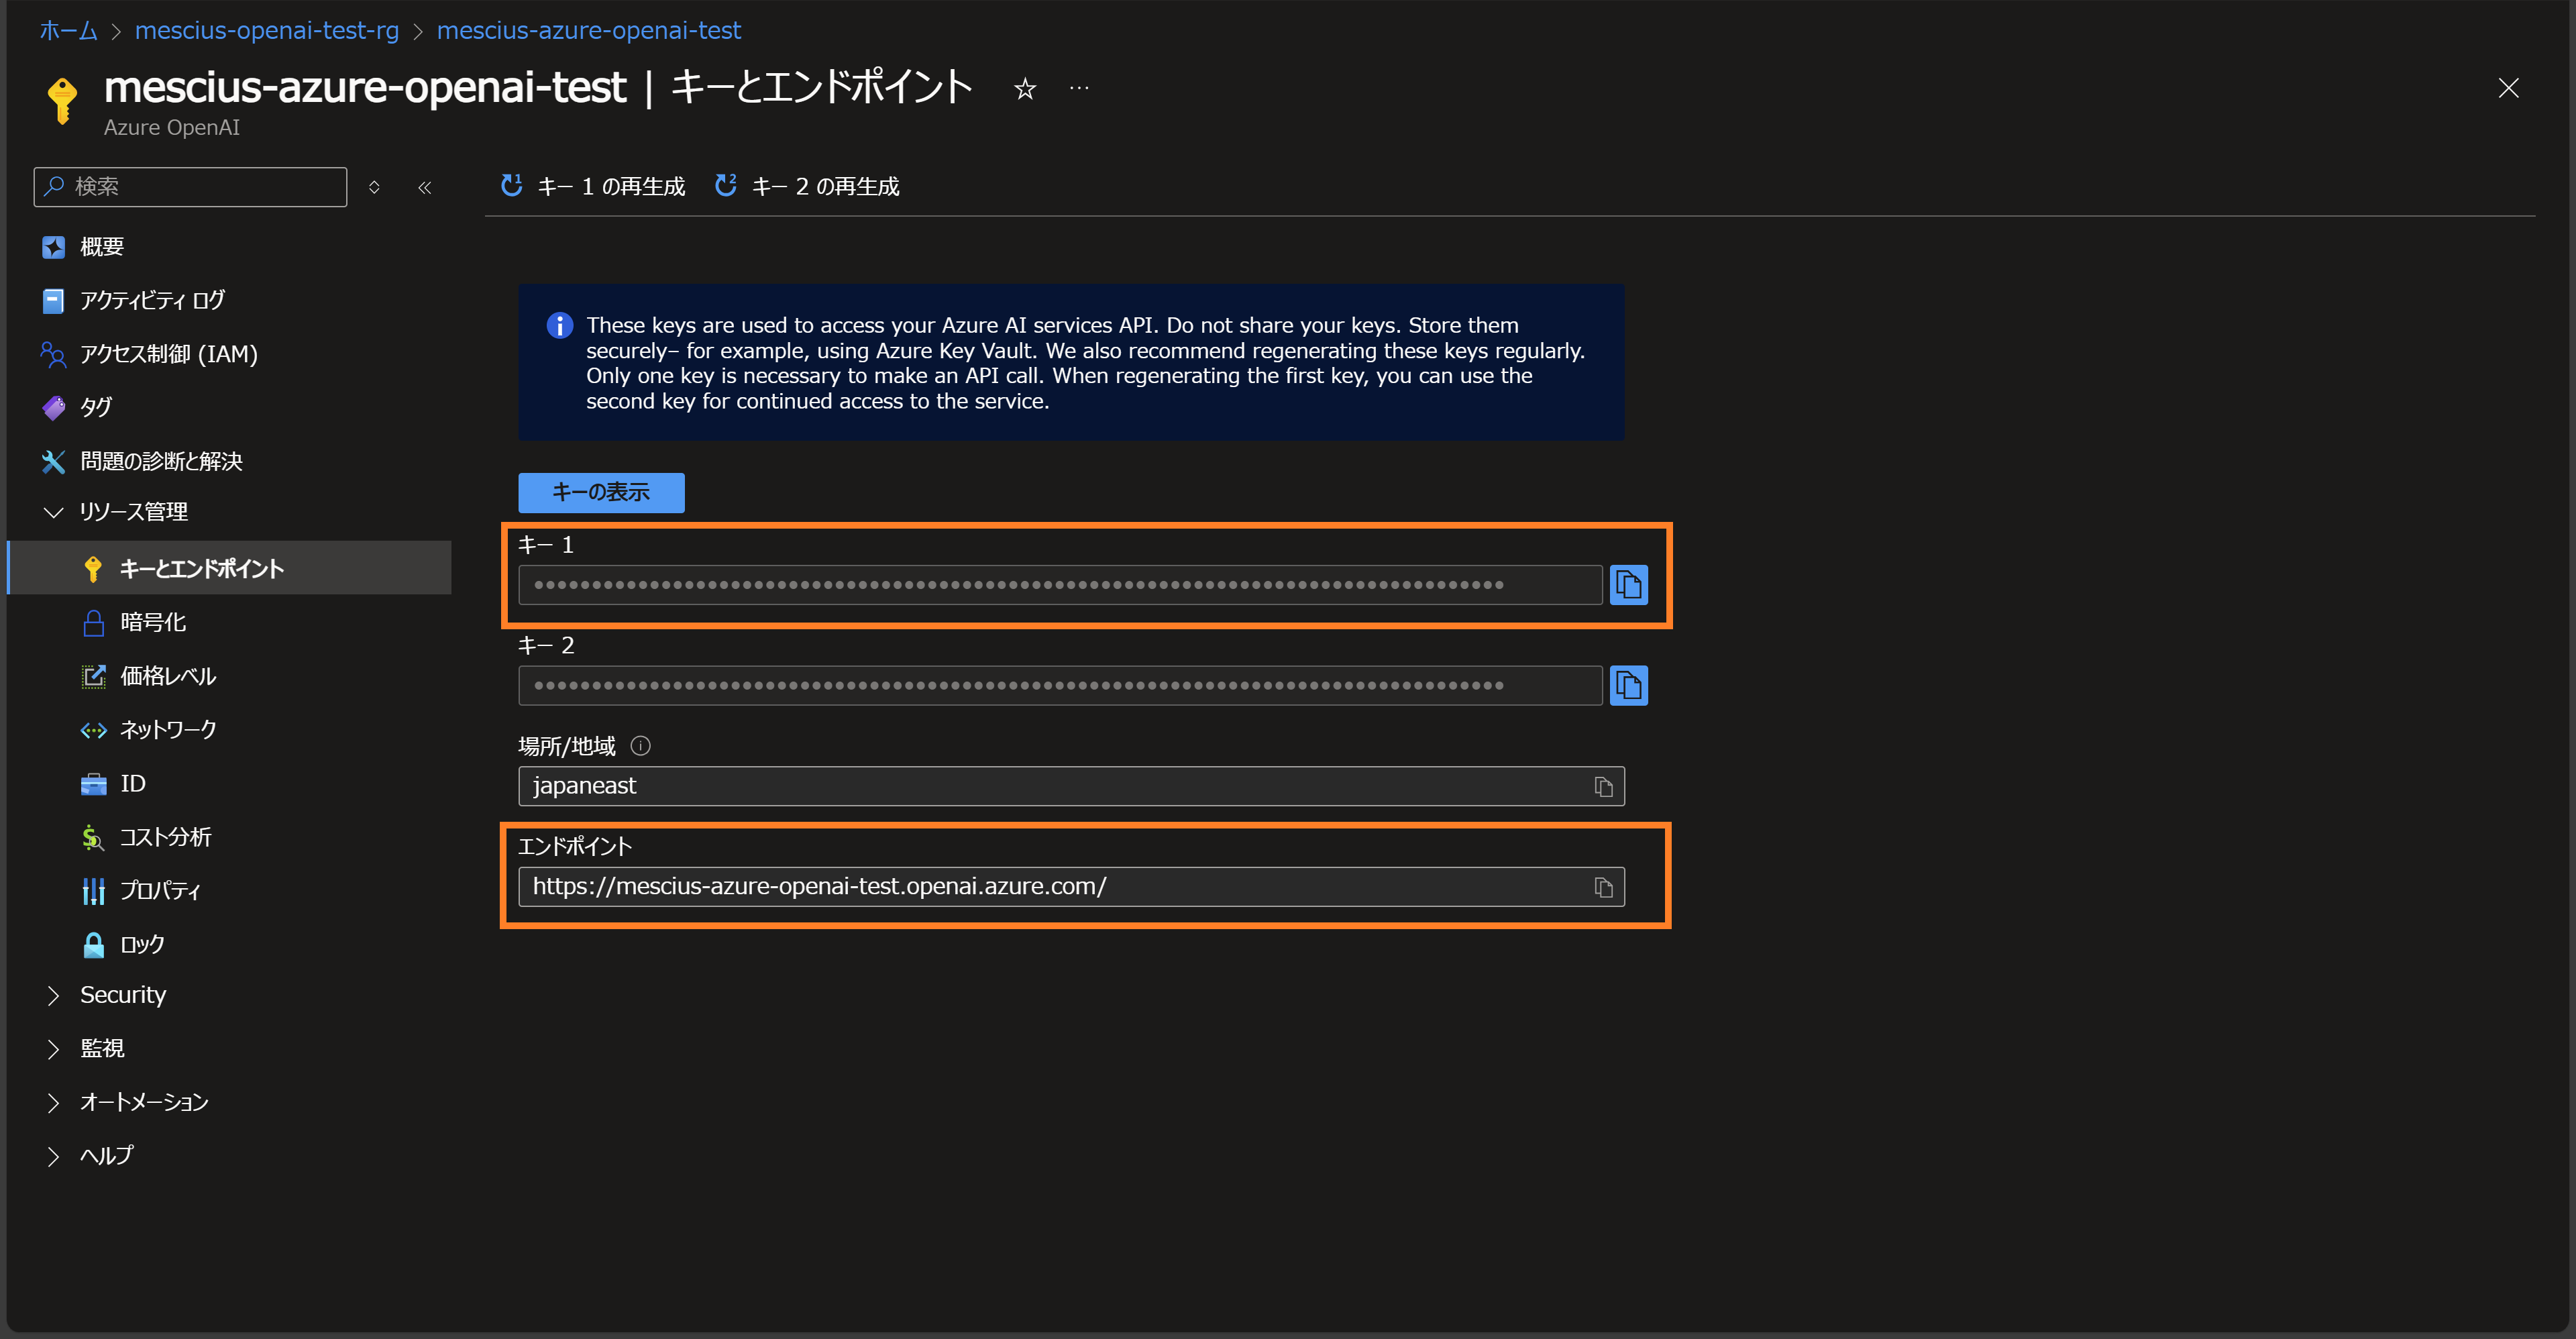Click the key icon beside resource title
Screen dimensions: 2576x1339
click(62, 100)
